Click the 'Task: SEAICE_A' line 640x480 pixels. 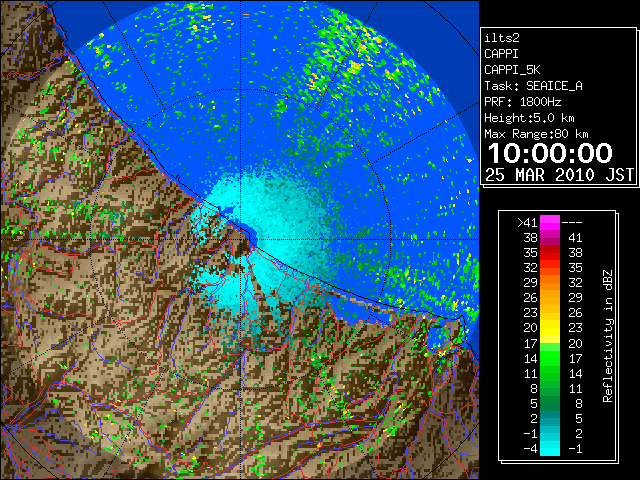[x=533, y=86]
